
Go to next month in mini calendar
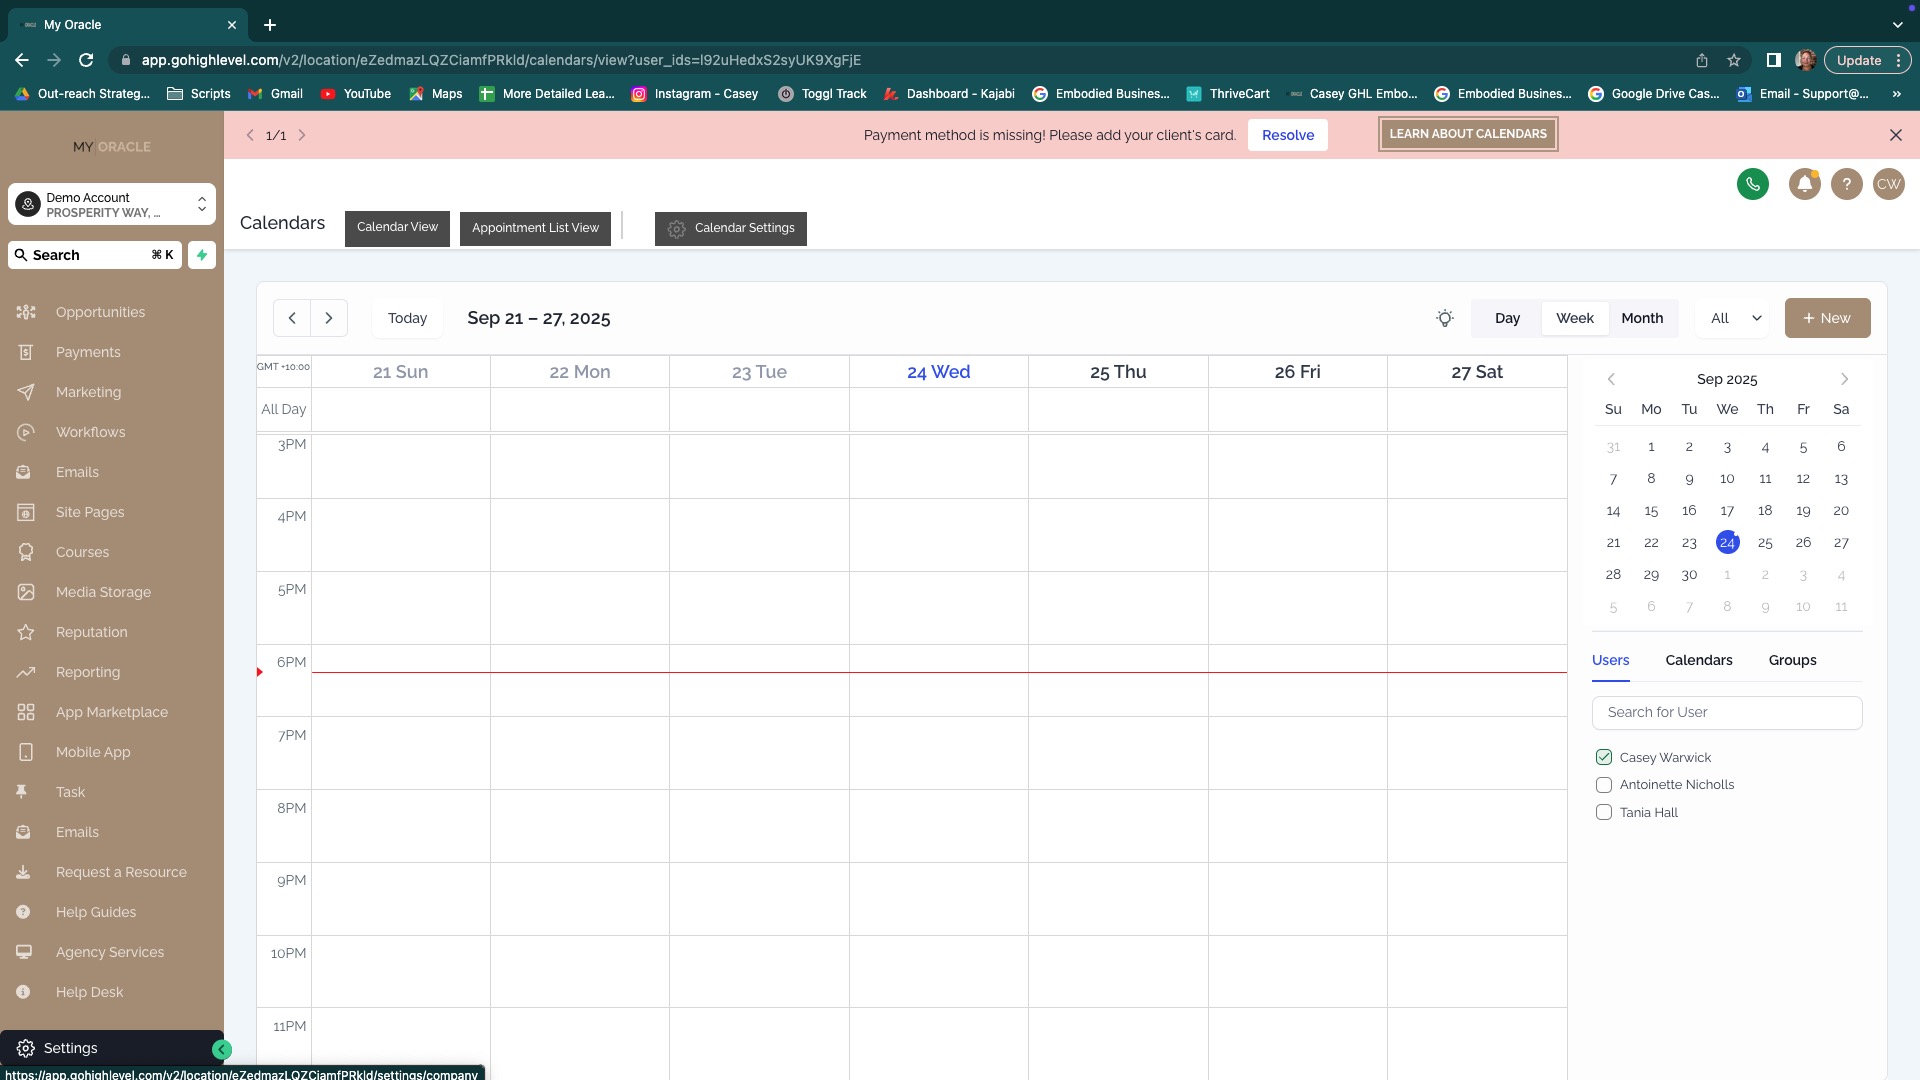coord(1844,379)
